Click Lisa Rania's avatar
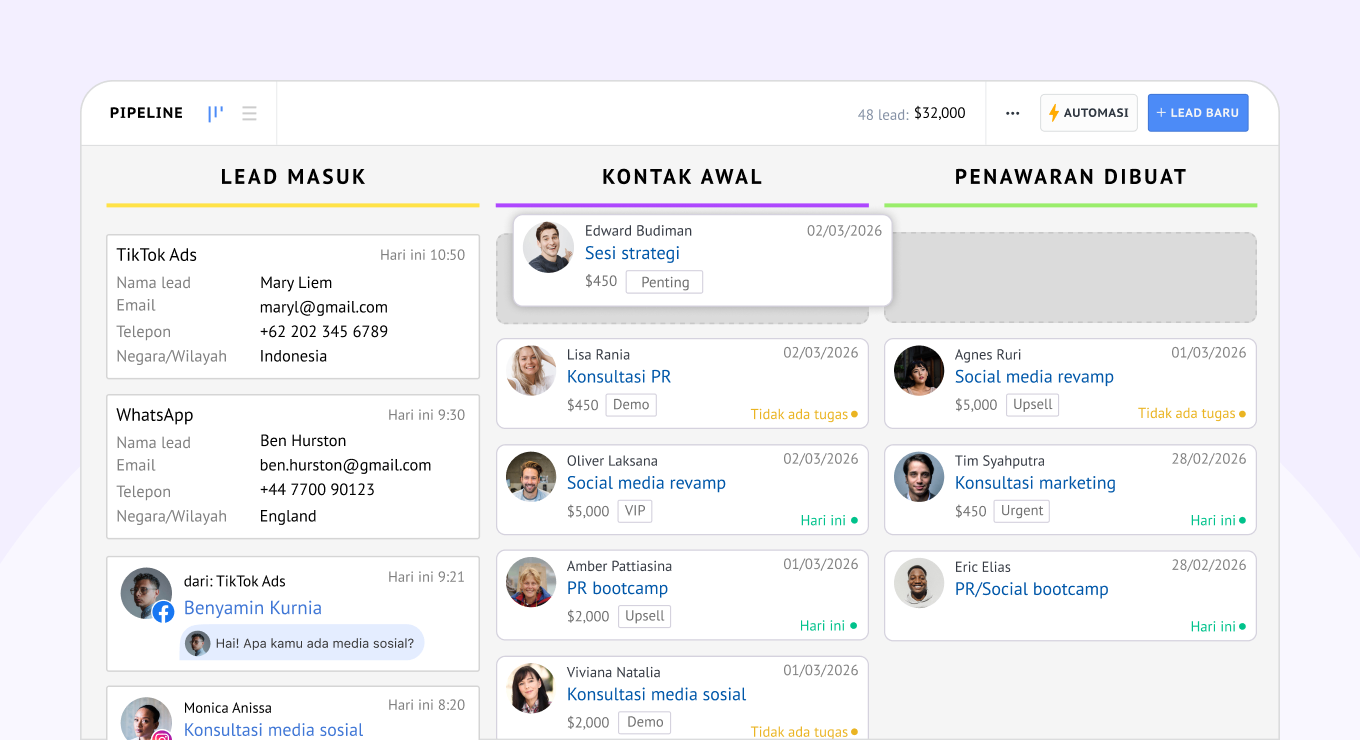 coord(531,371)
